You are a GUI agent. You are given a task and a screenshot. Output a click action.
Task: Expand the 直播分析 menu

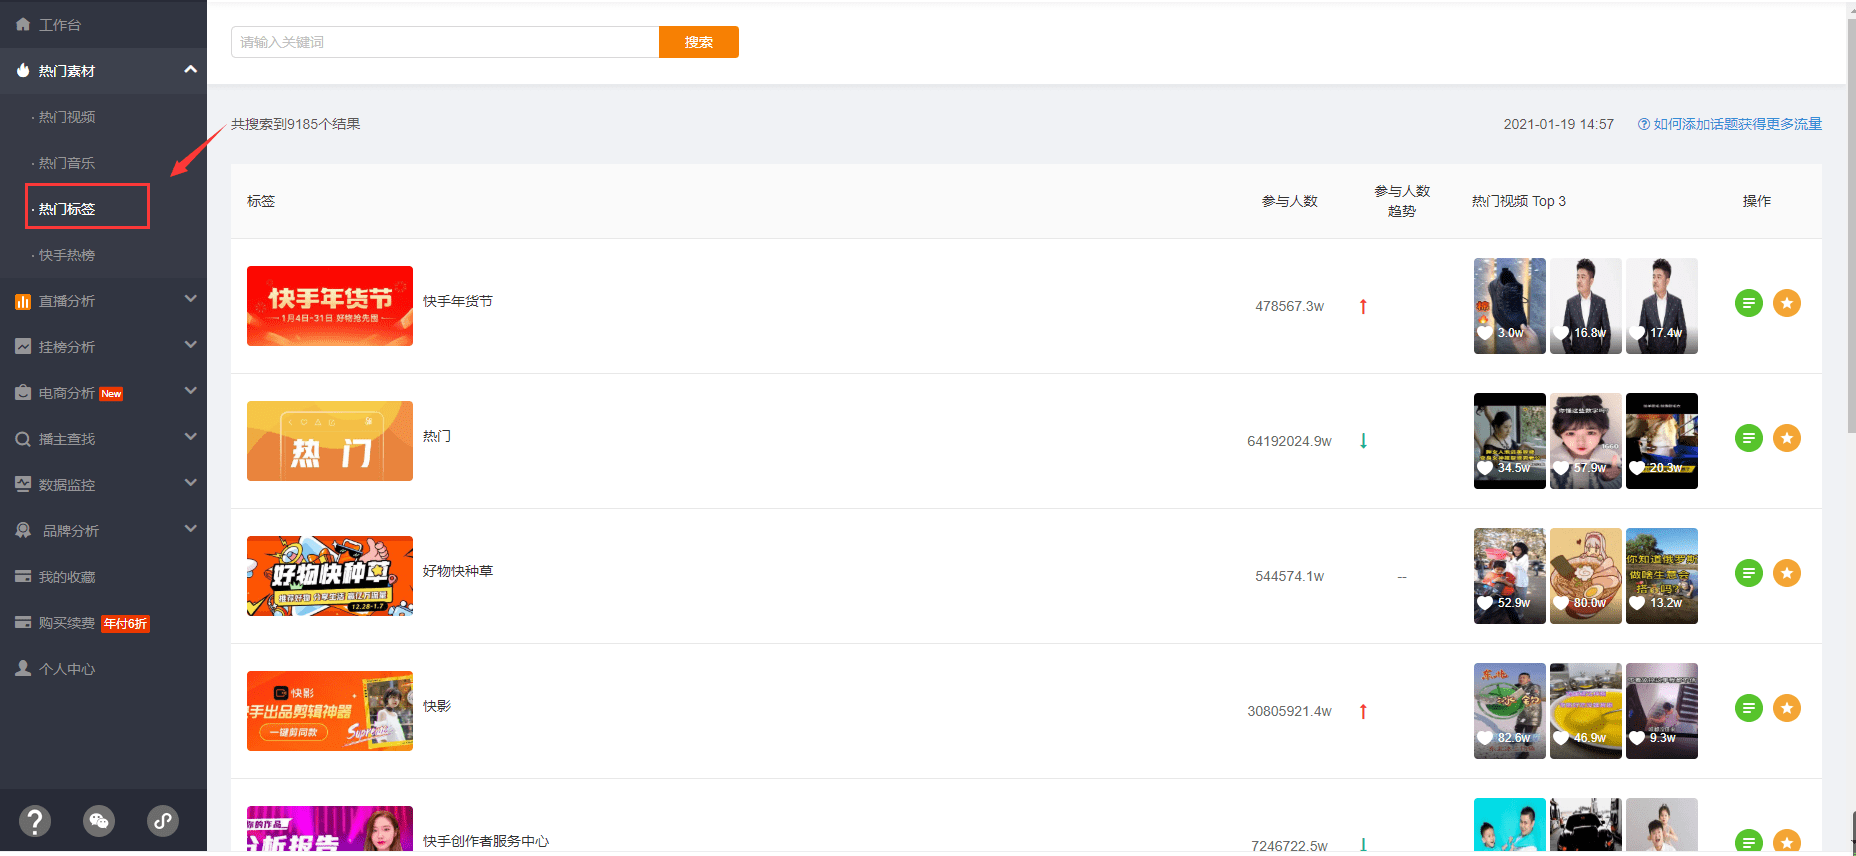click(190, 299)
